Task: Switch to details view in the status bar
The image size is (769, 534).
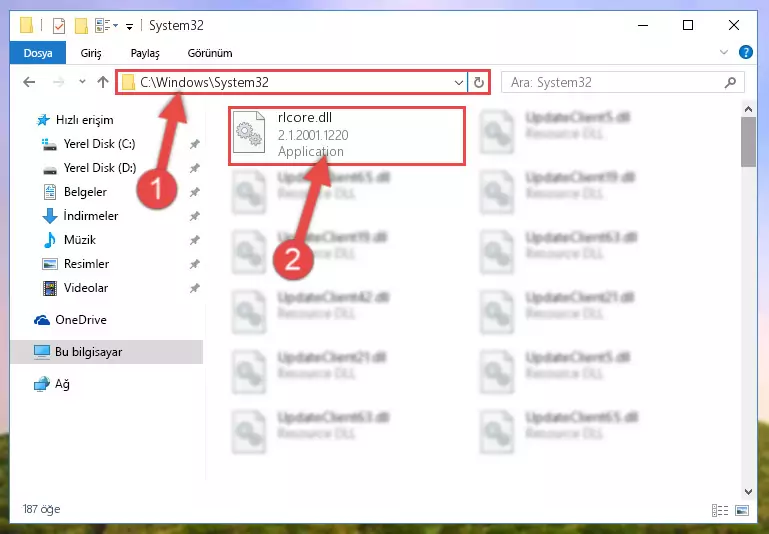Action: coord(719,510)
